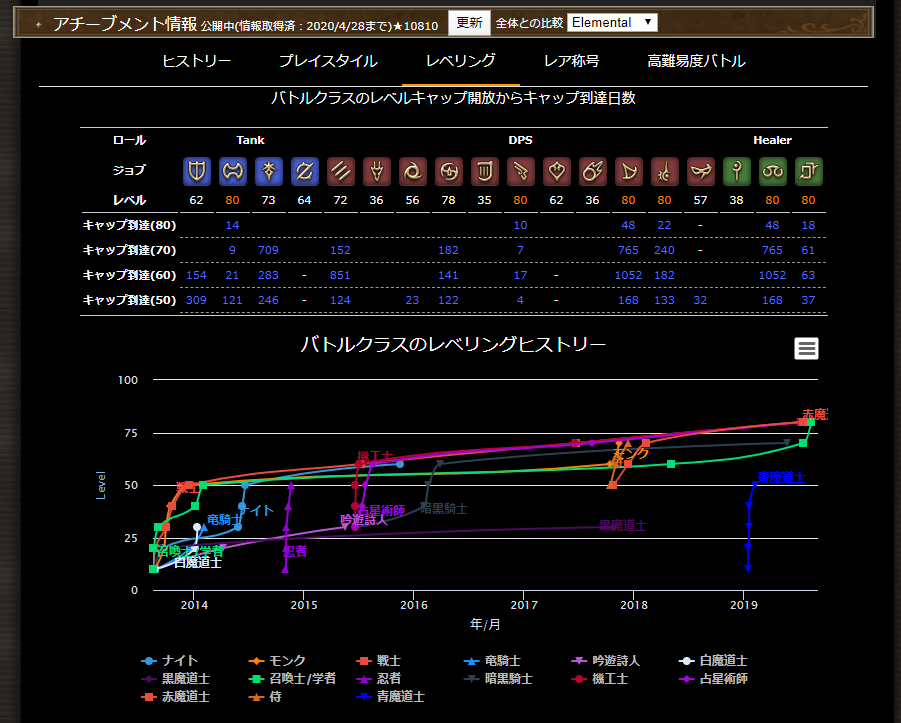This screenshot has height=723, width=901.
Task: Click the Machinist job icon
Action: click(521, 171)
